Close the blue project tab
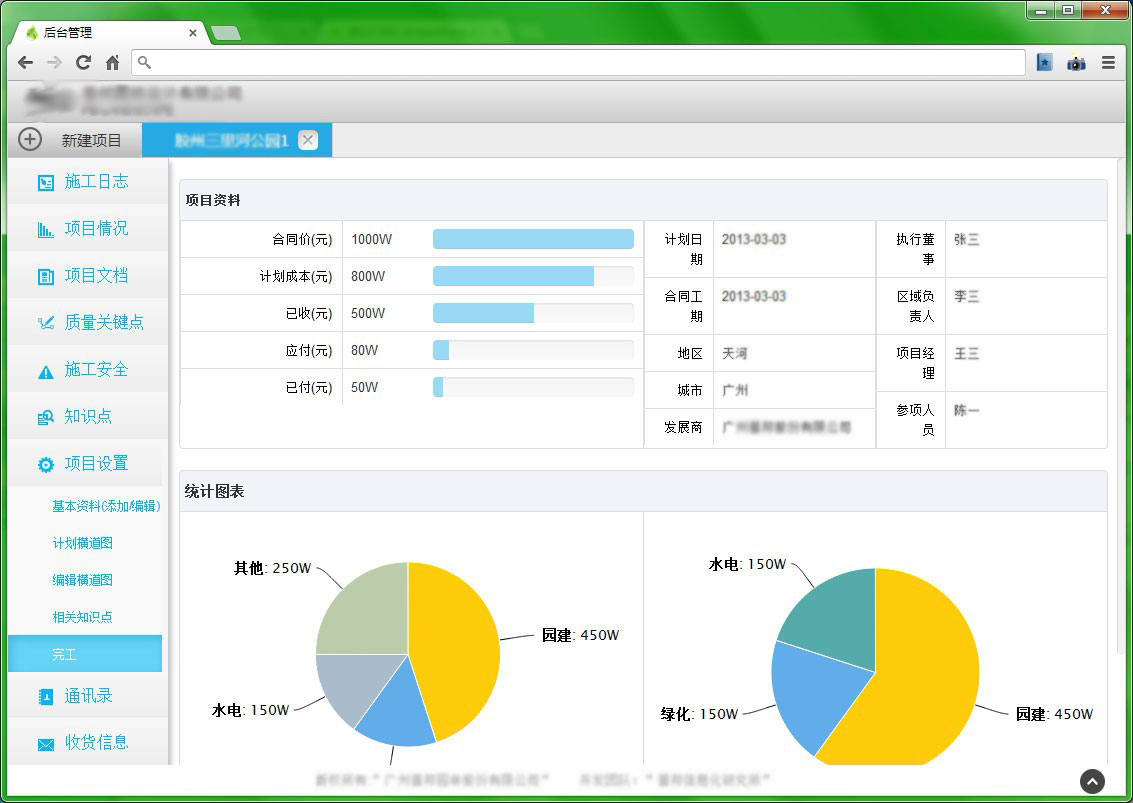The image size is (1133, 803). coord(308,140)
